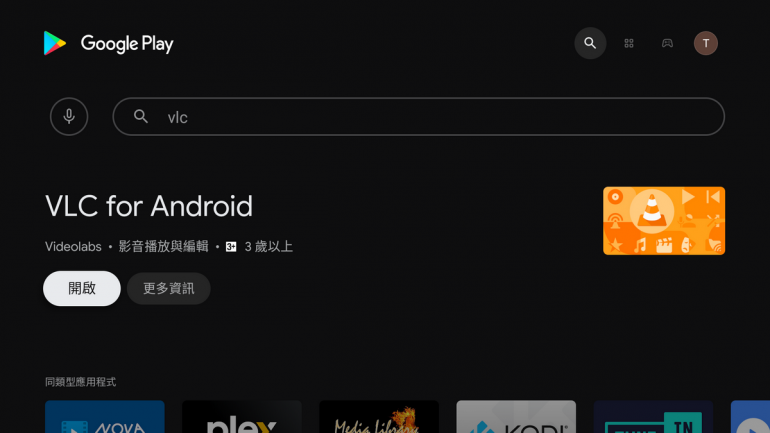Open the search magnifier button at top
Image resolution: width=770 pixels, height=433 pixels.
click(x=590, y=43)
